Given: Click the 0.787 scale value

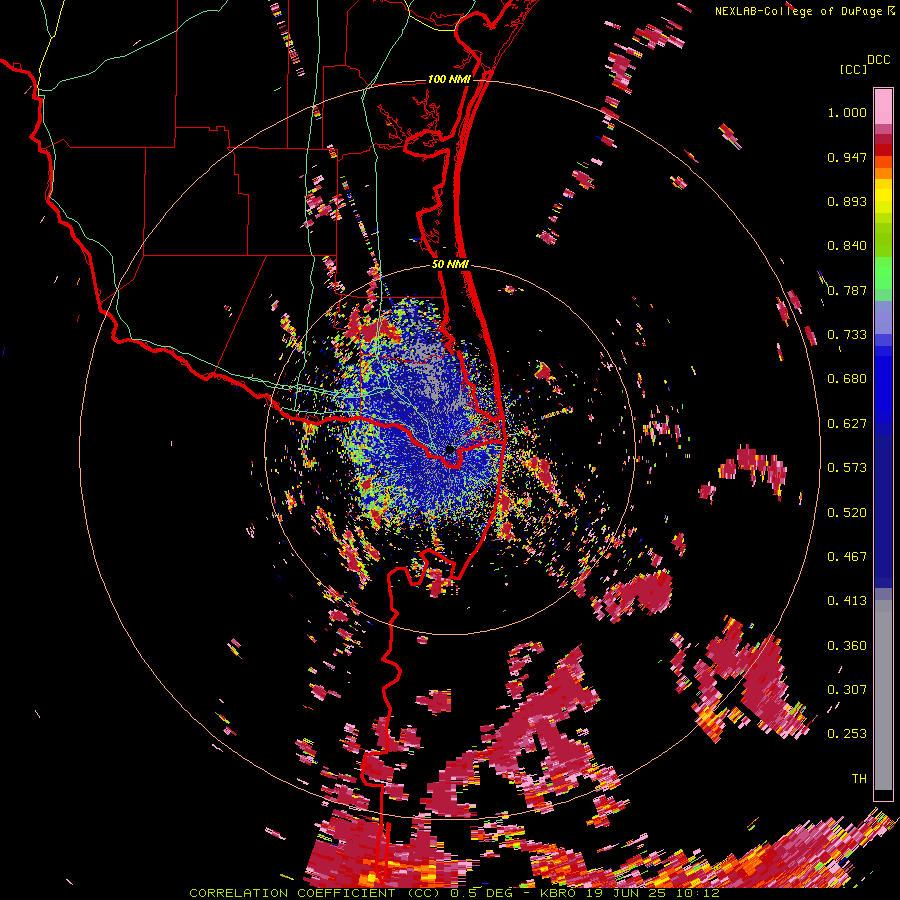Looking at the screenshot, I should click(847, 290).
